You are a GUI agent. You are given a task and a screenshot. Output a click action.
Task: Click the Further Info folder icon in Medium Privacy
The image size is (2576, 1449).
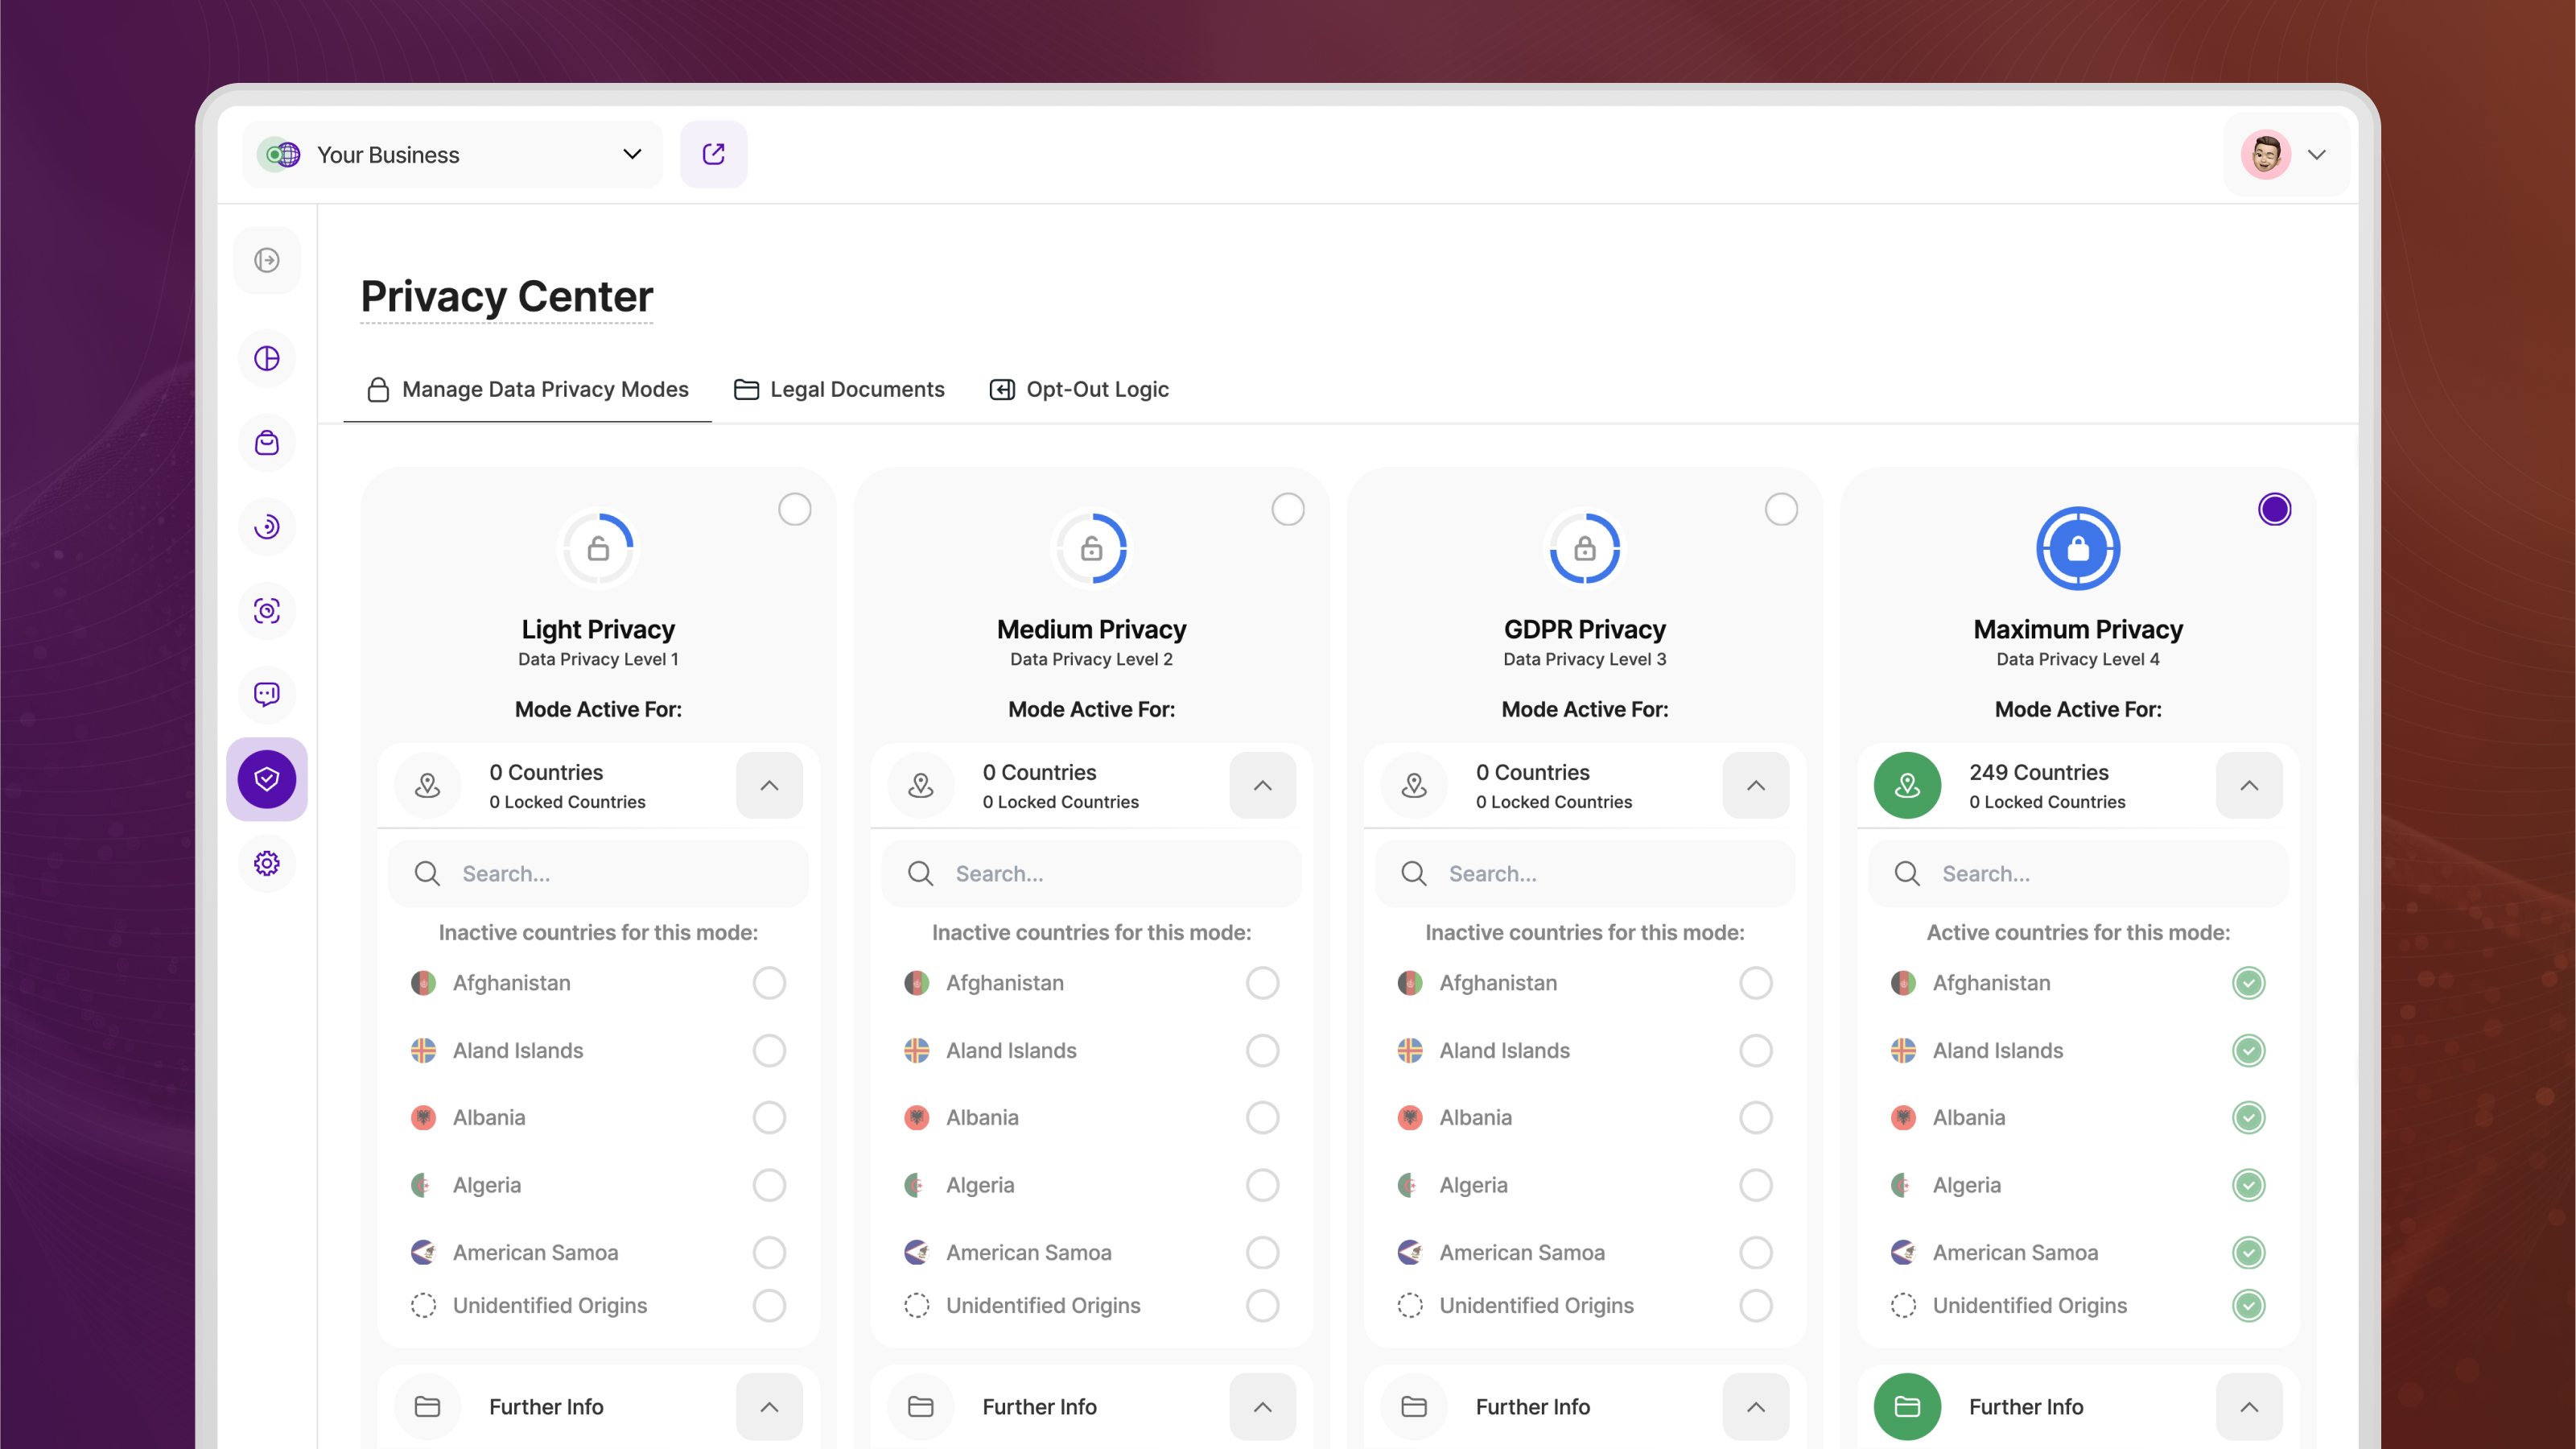(921, 1406)
